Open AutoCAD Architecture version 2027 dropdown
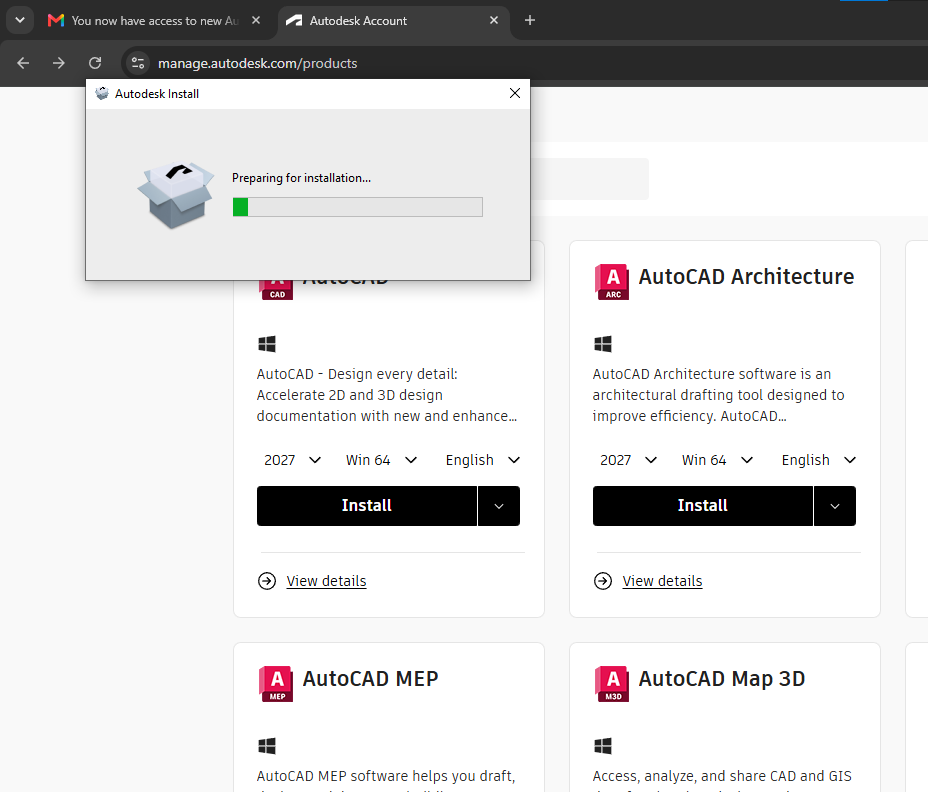This screenshot has width=928, height=792. point(629,460)
